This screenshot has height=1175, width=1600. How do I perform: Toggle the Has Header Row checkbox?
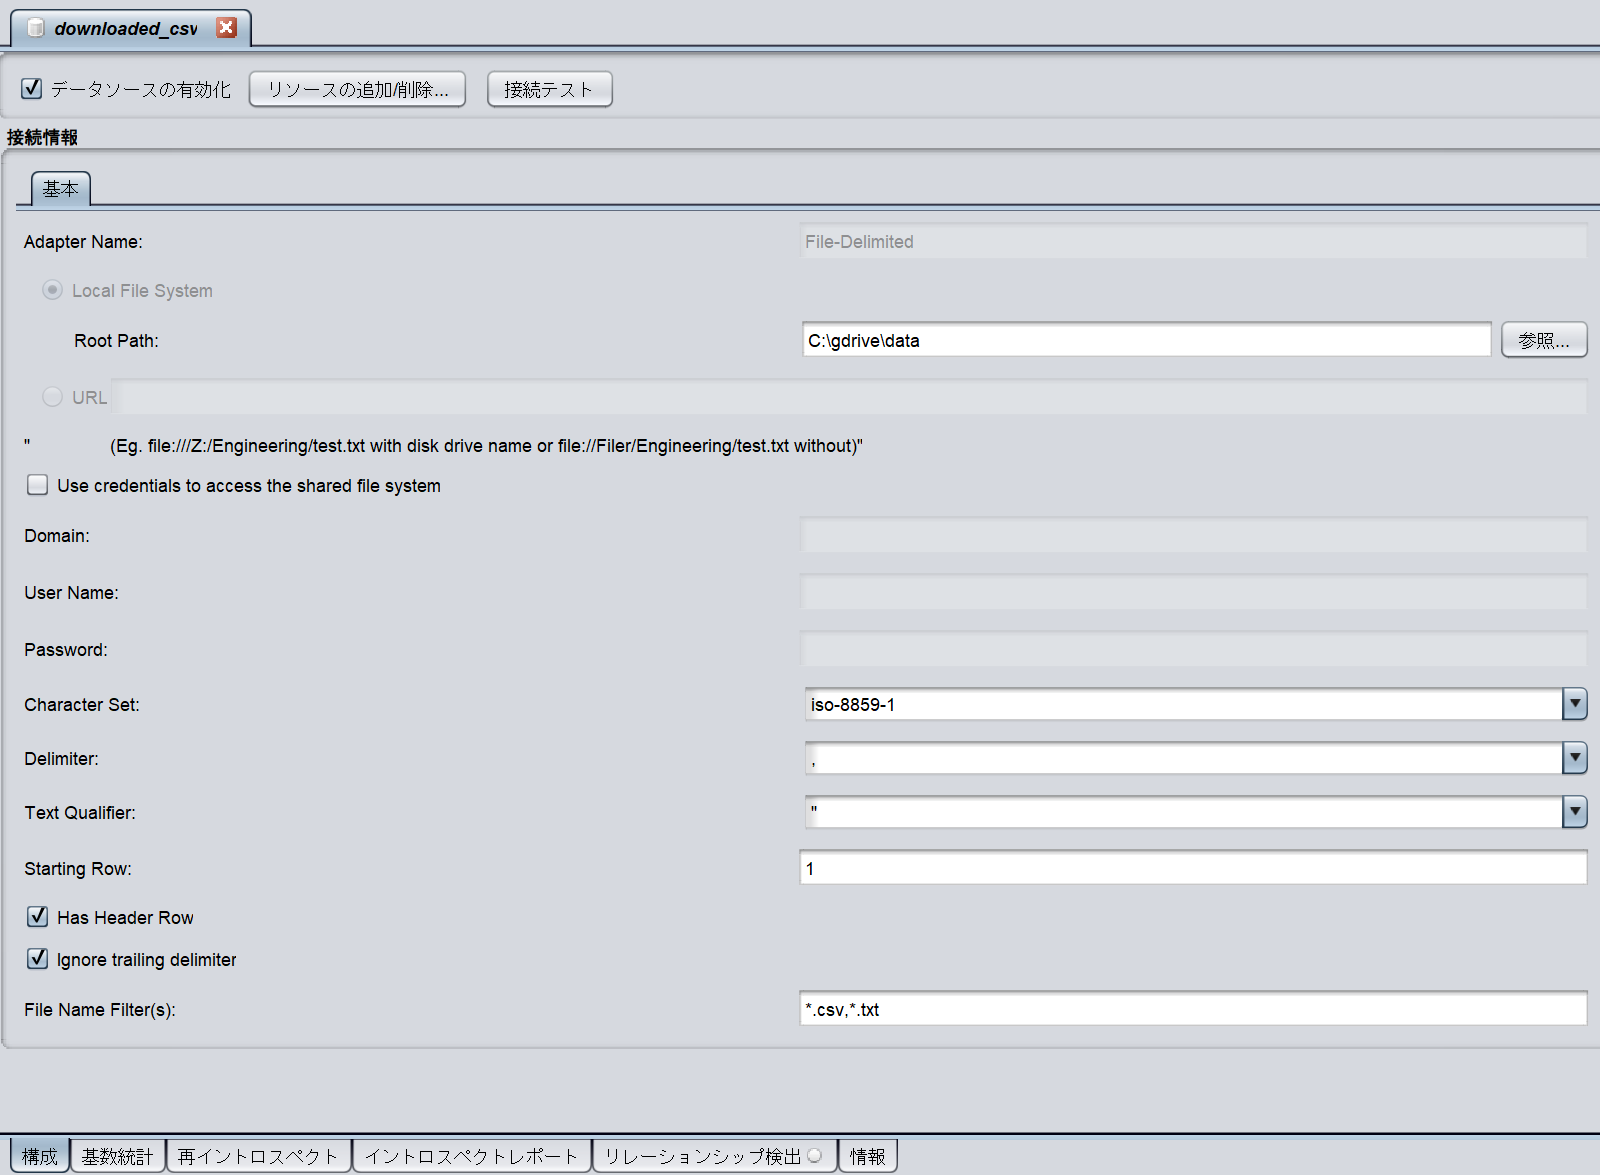tap(38, 917)
